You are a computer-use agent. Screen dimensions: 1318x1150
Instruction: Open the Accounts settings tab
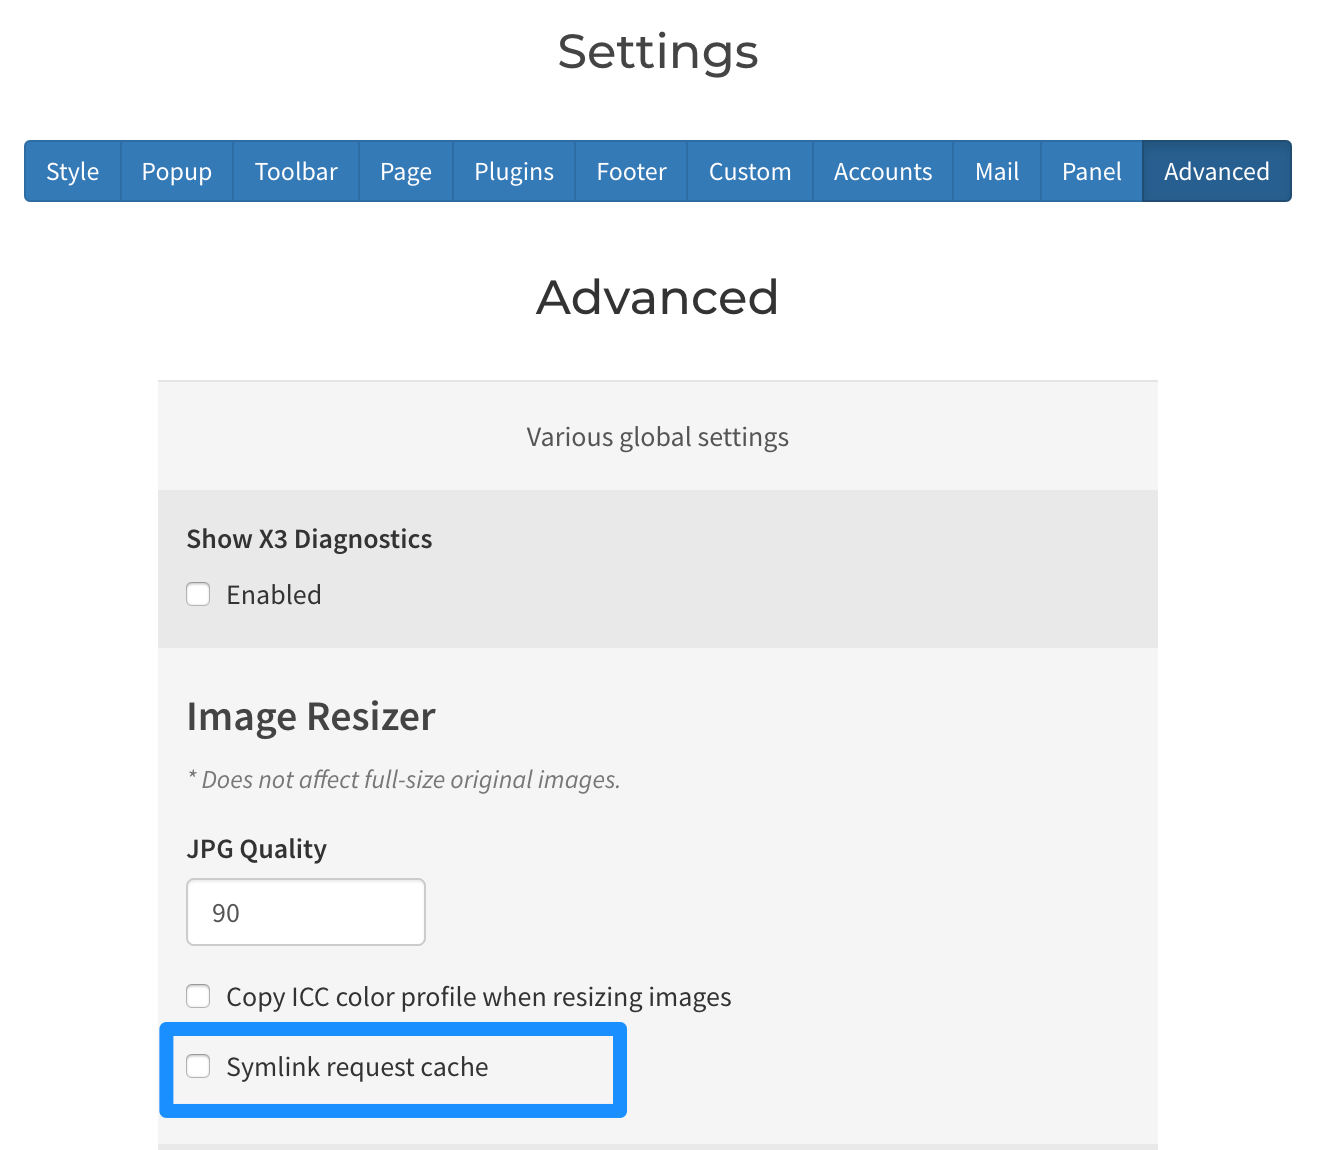pyautogui.click(x=883, y=171)
